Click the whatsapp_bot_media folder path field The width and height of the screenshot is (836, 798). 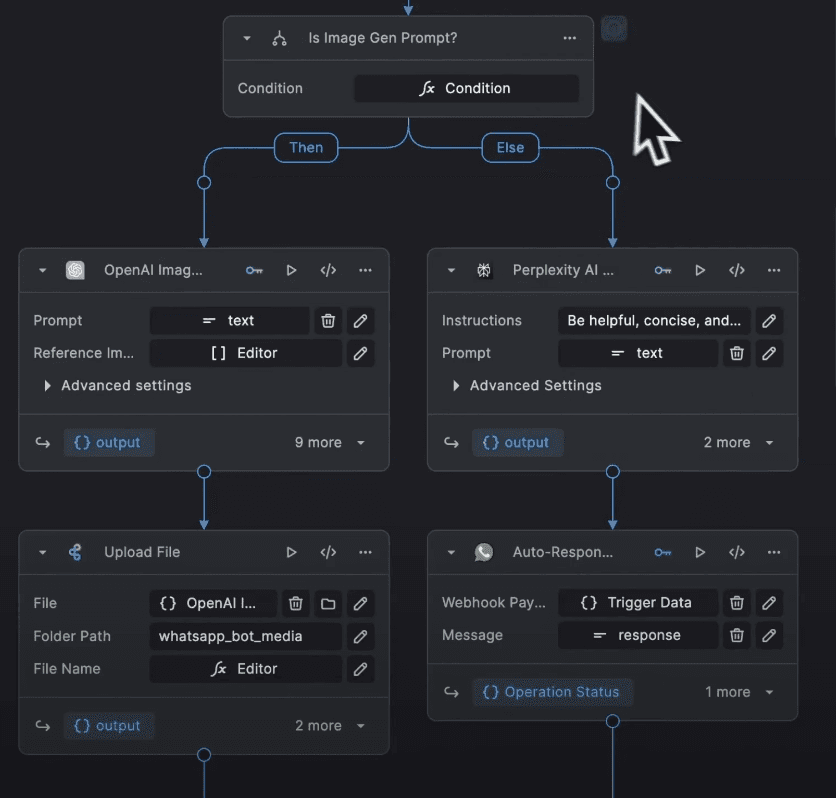coord(246,636)
